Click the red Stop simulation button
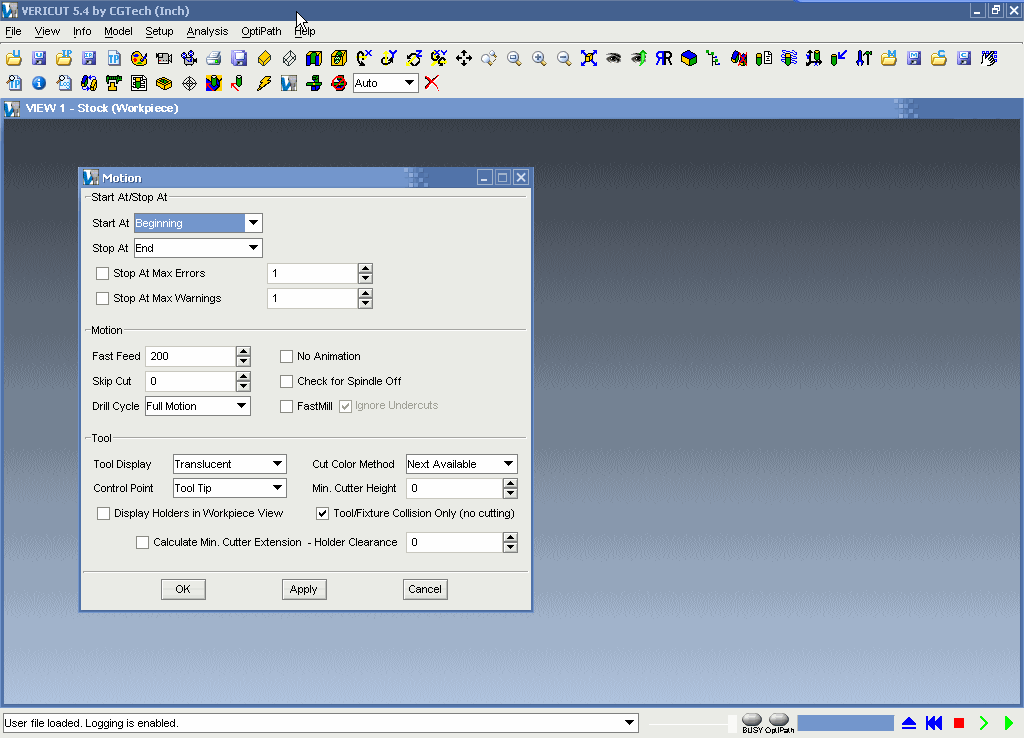This screenshot has width=1024, height=738. (x=959, y=723)
